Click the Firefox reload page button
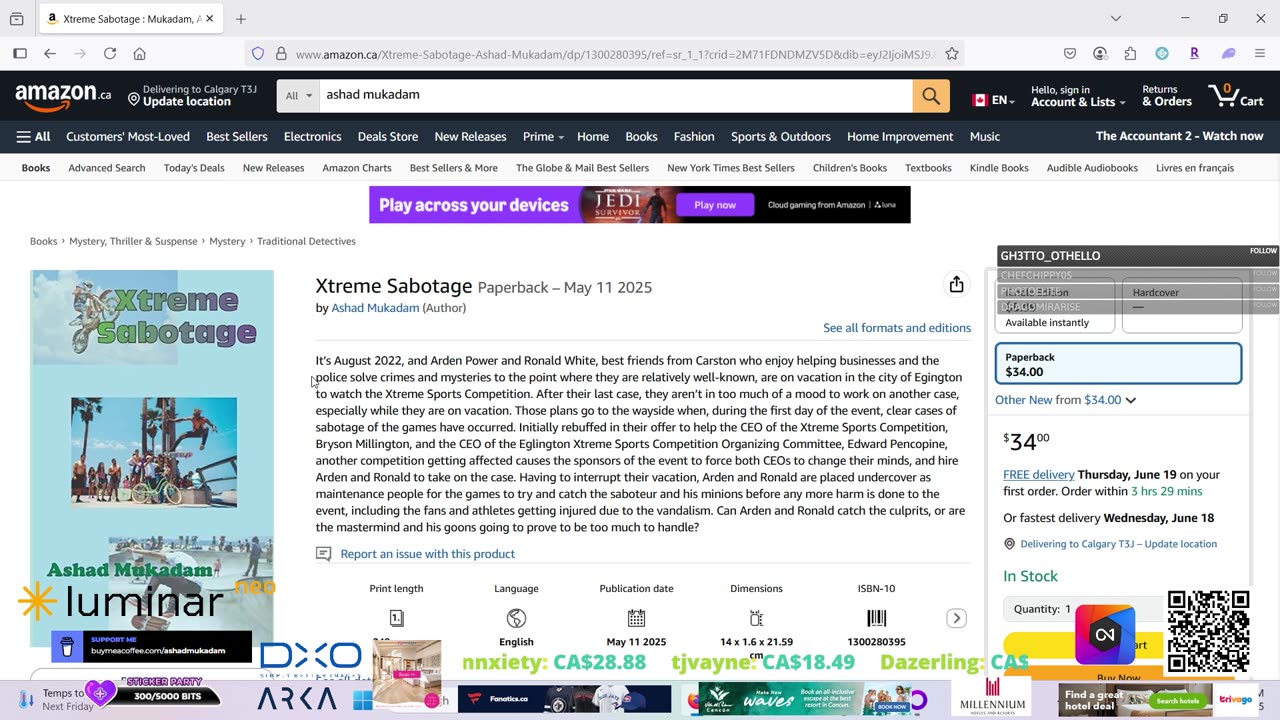 point(110,54)
